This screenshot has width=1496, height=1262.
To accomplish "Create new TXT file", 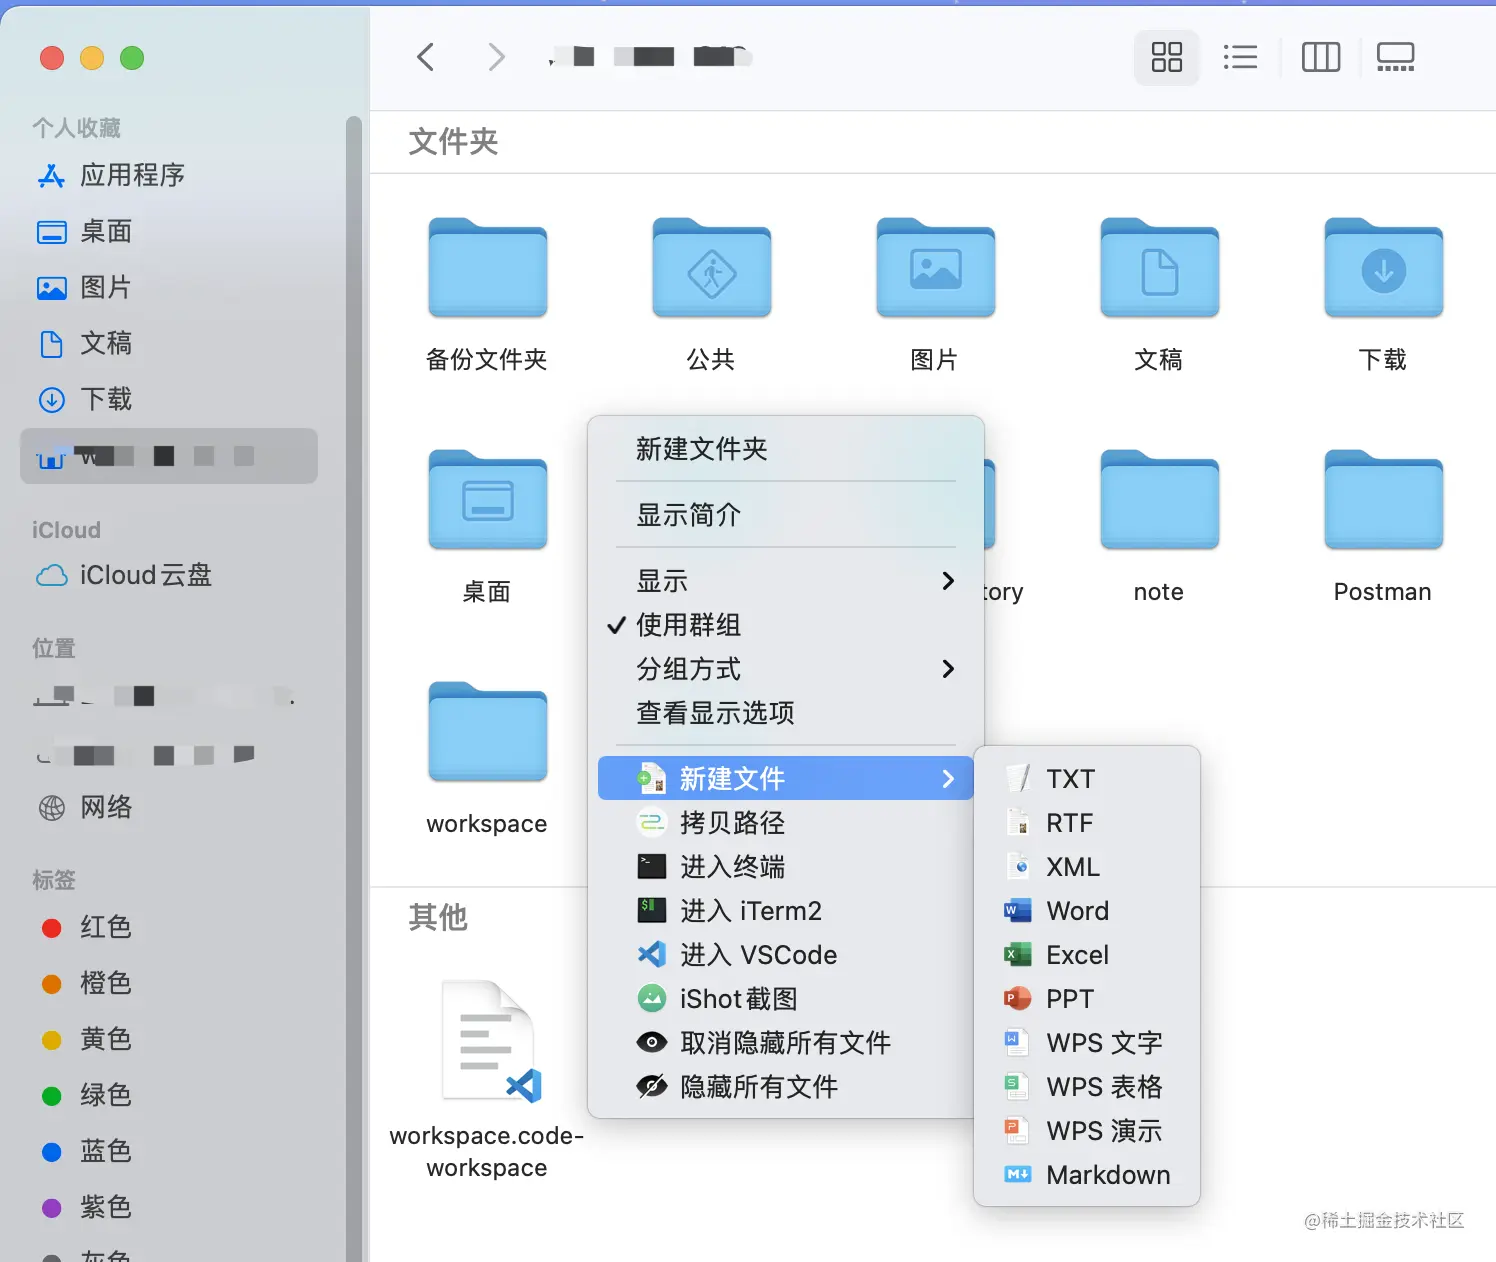I will (x=1086, y=779).
